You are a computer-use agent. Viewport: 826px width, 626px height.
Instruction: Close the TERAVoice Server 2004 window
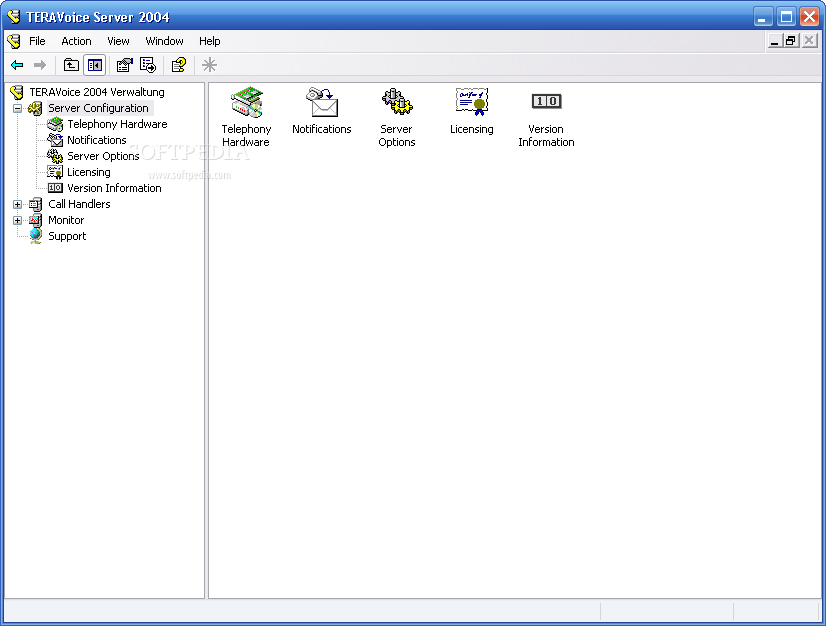pyautogui.click(x=809, y=17)
